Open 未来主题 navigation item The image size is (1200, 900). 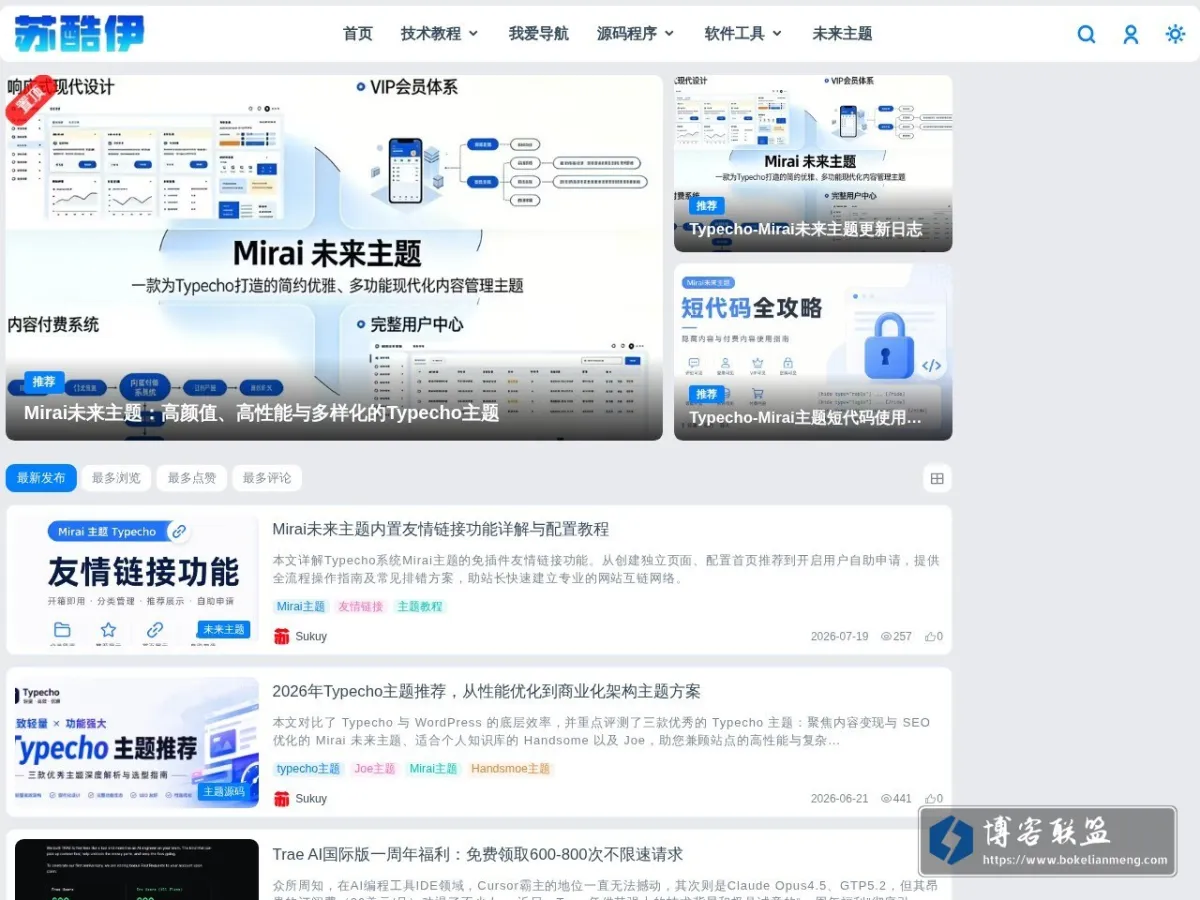842,34
